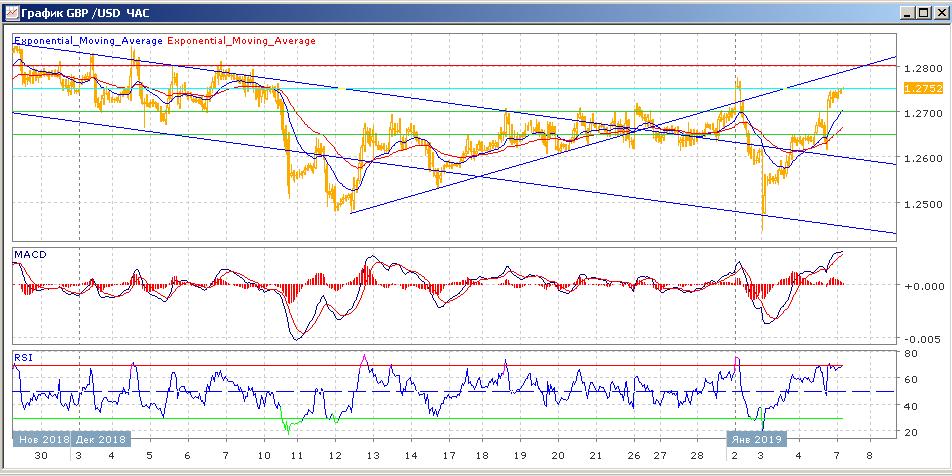The image size is (952, 476).
Task: Select the blue Exponential_Moving_Average legend label
Action: (87, 41)
